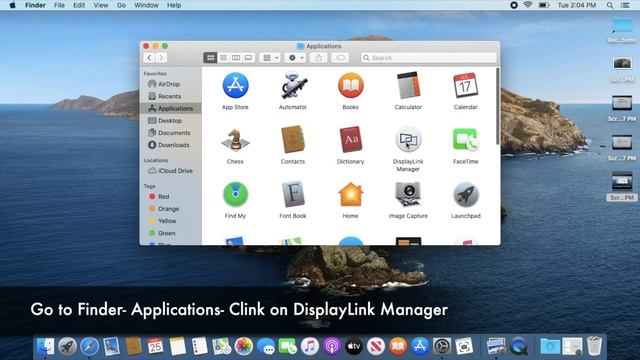Viewport: 640px width, 360px height.
Task: Open Podcasts from the Dock
Action: [332, 347]
